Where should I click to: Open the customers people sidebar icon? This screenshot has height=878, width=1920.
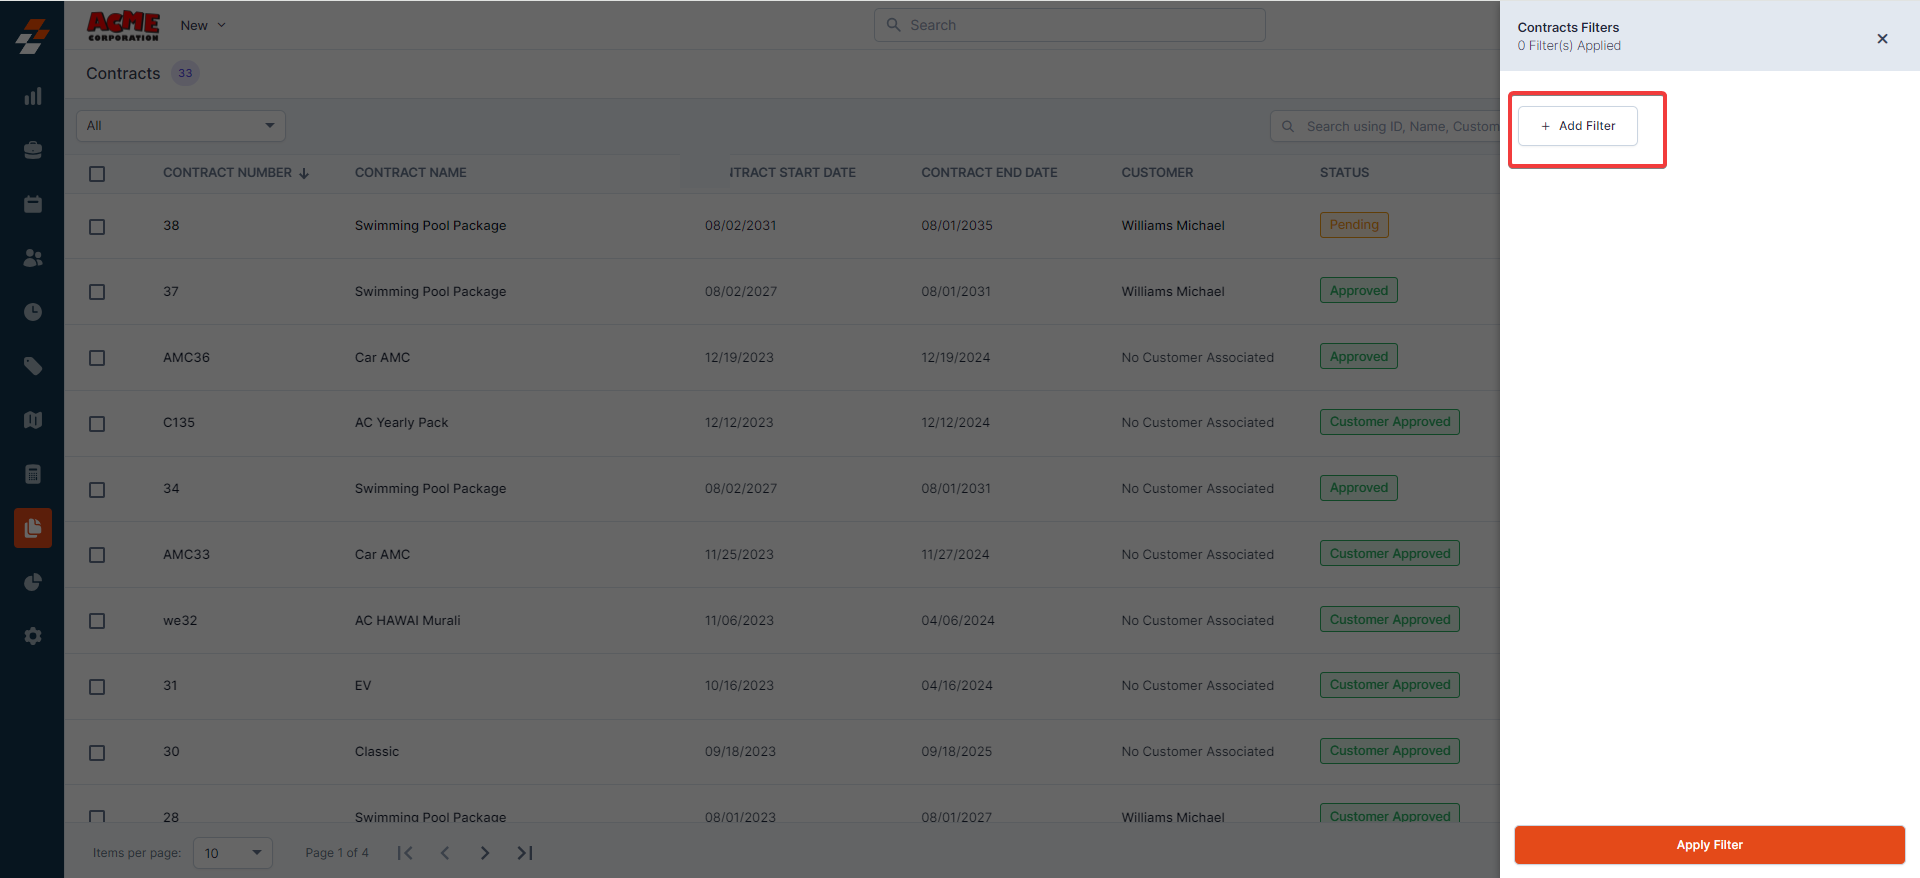[33, 258]
